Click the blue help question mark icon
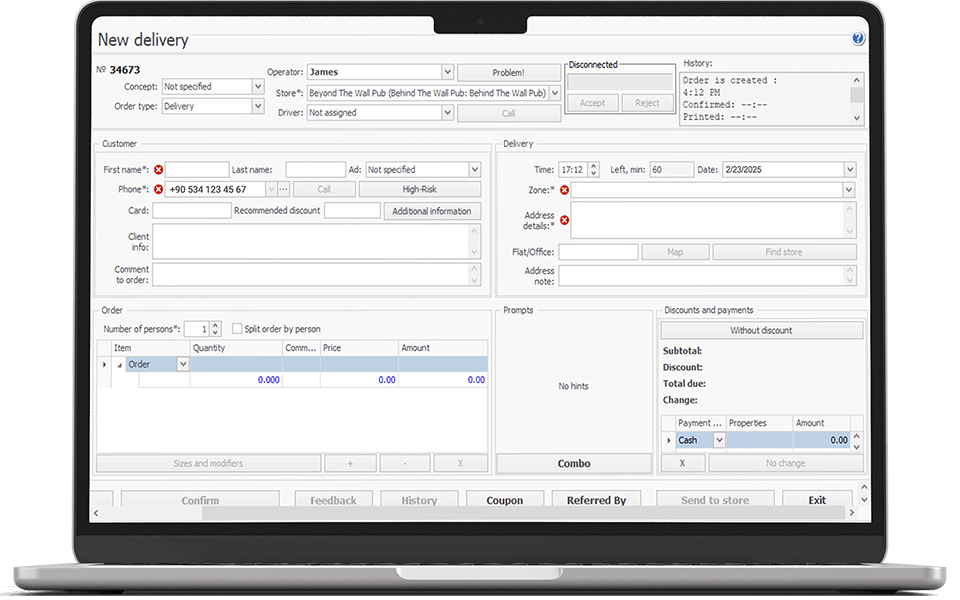Screen dimensions: 960x600 (857, 39)
